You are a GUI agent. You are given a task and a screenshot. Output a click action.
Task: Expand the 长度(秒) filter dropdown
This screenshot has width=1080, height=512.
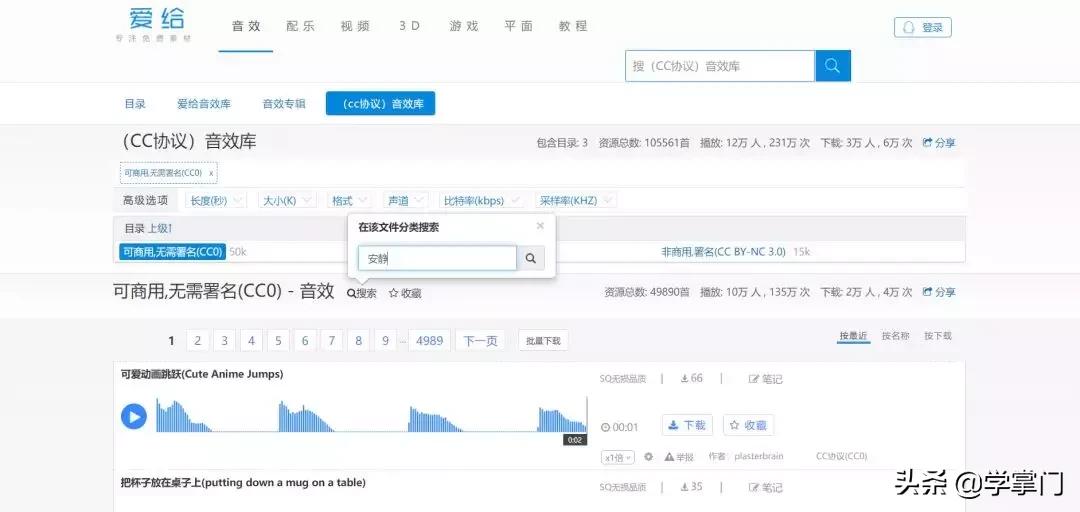pyautogui.click(x=216, y=201)
